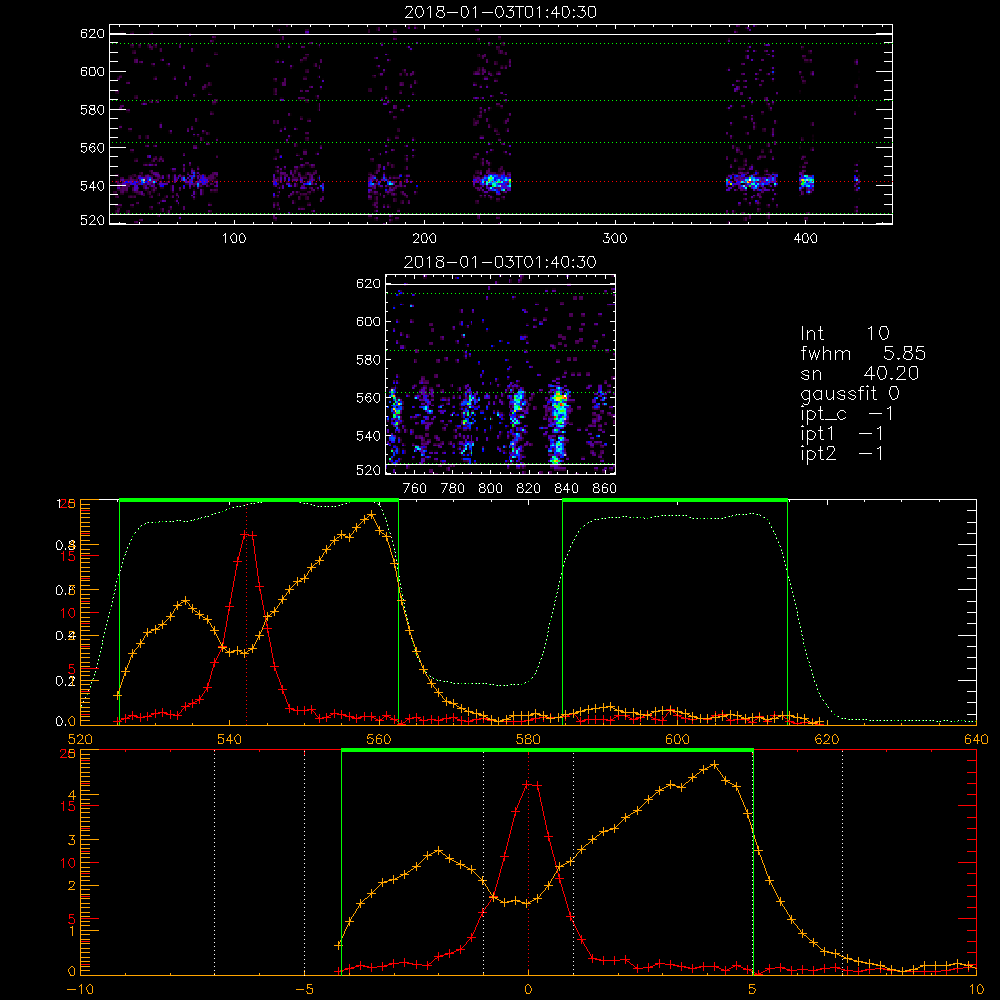The height and width of the screenshot is (1000, 1000).
Task: Click the "10" x-axis label at bottom plot's right end
Action: 976,989
